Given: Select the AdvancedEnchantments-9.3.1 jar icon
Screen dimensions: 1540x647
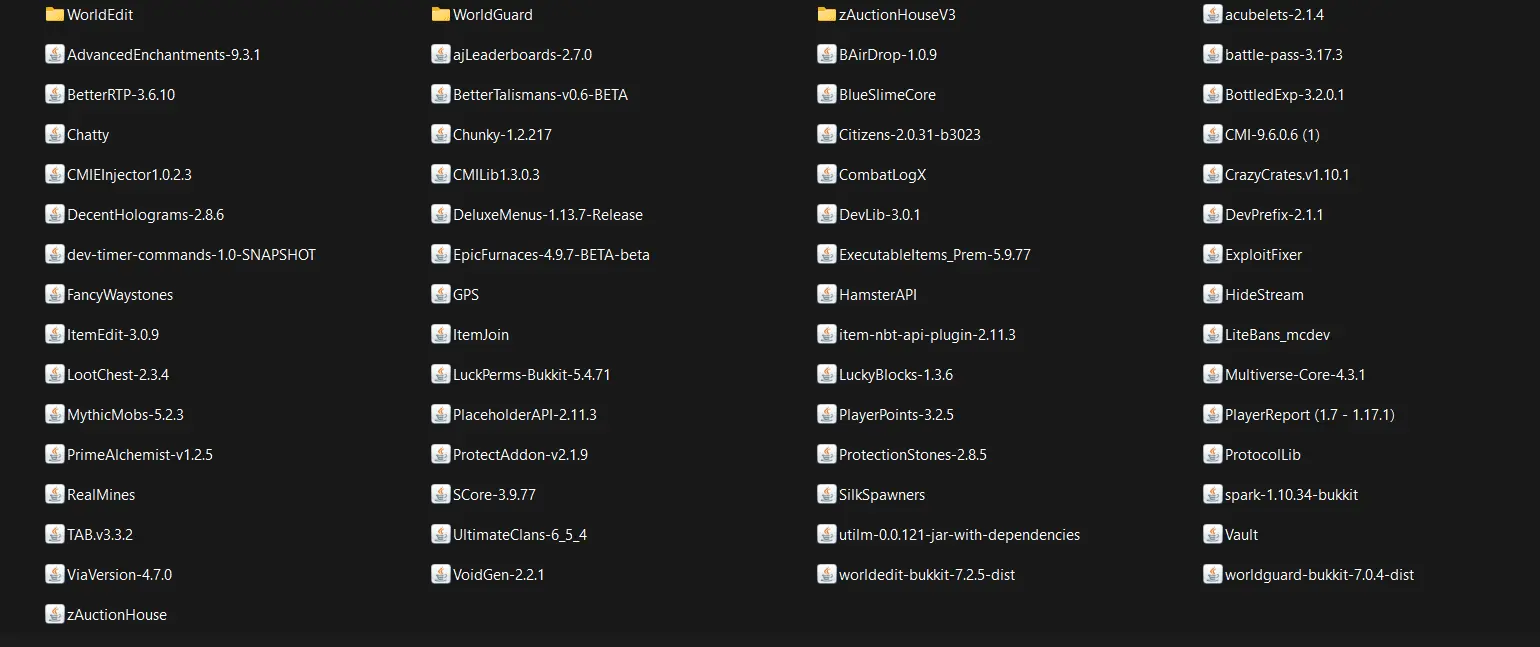Looking at the screenshot, I should click(55, 54).
